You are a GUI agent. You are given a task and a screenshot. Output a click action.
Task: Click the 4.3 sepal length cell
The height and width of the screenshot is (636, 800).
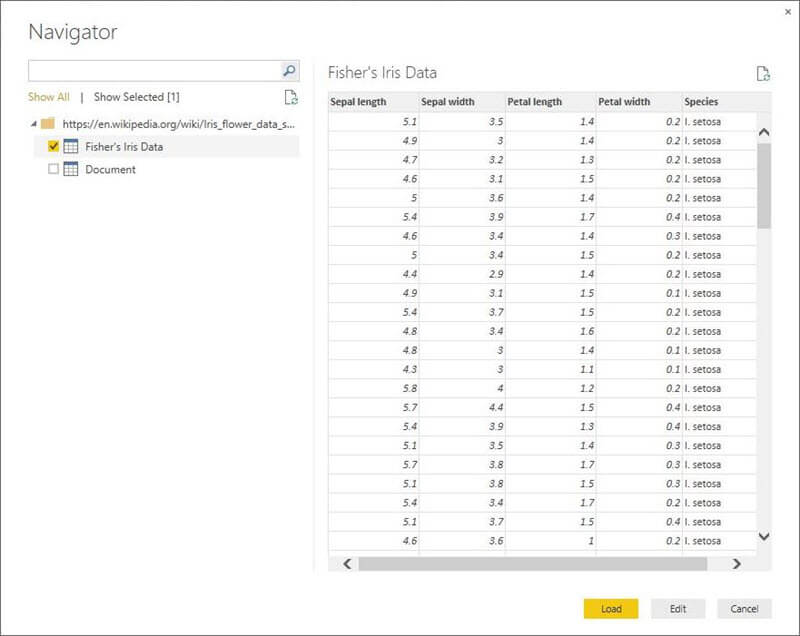[x=373, y=369]
